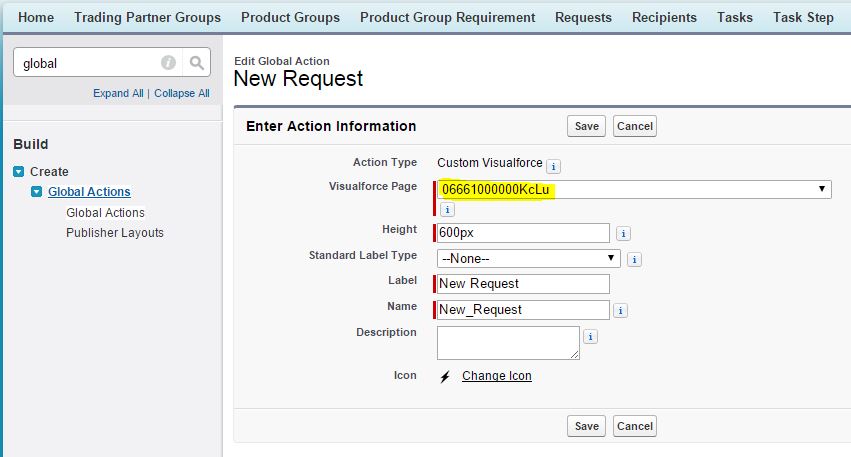The width and height of the screenshot is (851, 457).
Task: Open the Trading Partner Groups tab
Action: tap(147, 17)
